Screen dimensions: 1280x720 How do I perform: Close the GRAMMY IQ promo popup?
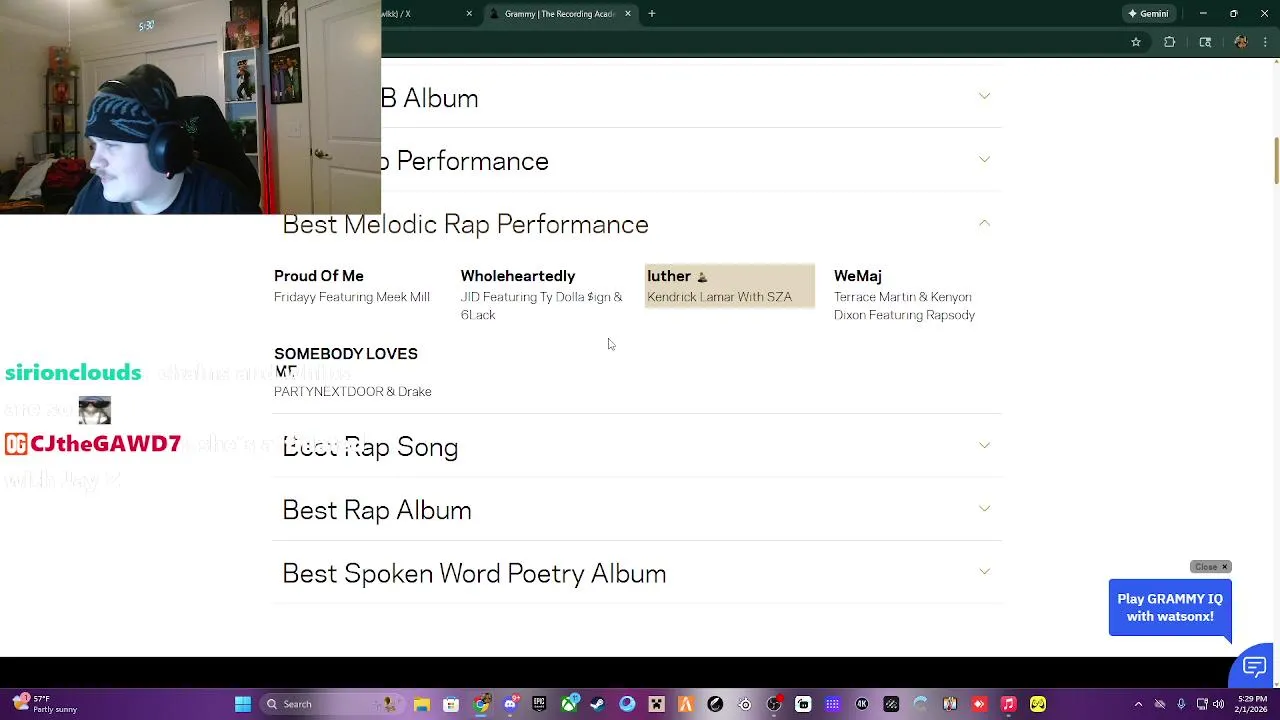point(1210,567)
